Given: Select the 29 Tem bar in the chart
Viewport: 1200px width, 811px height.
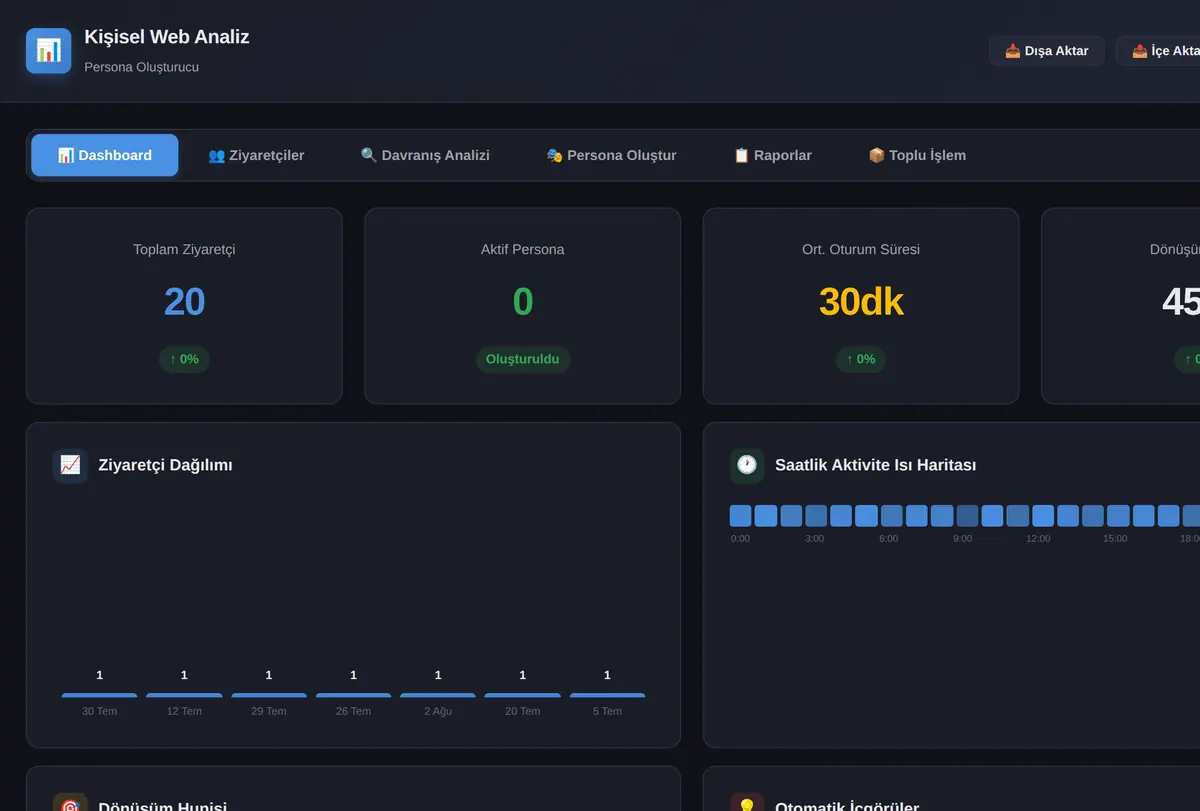Looking at the screenshot, I should pyautogui.click(x=269, y=695).
